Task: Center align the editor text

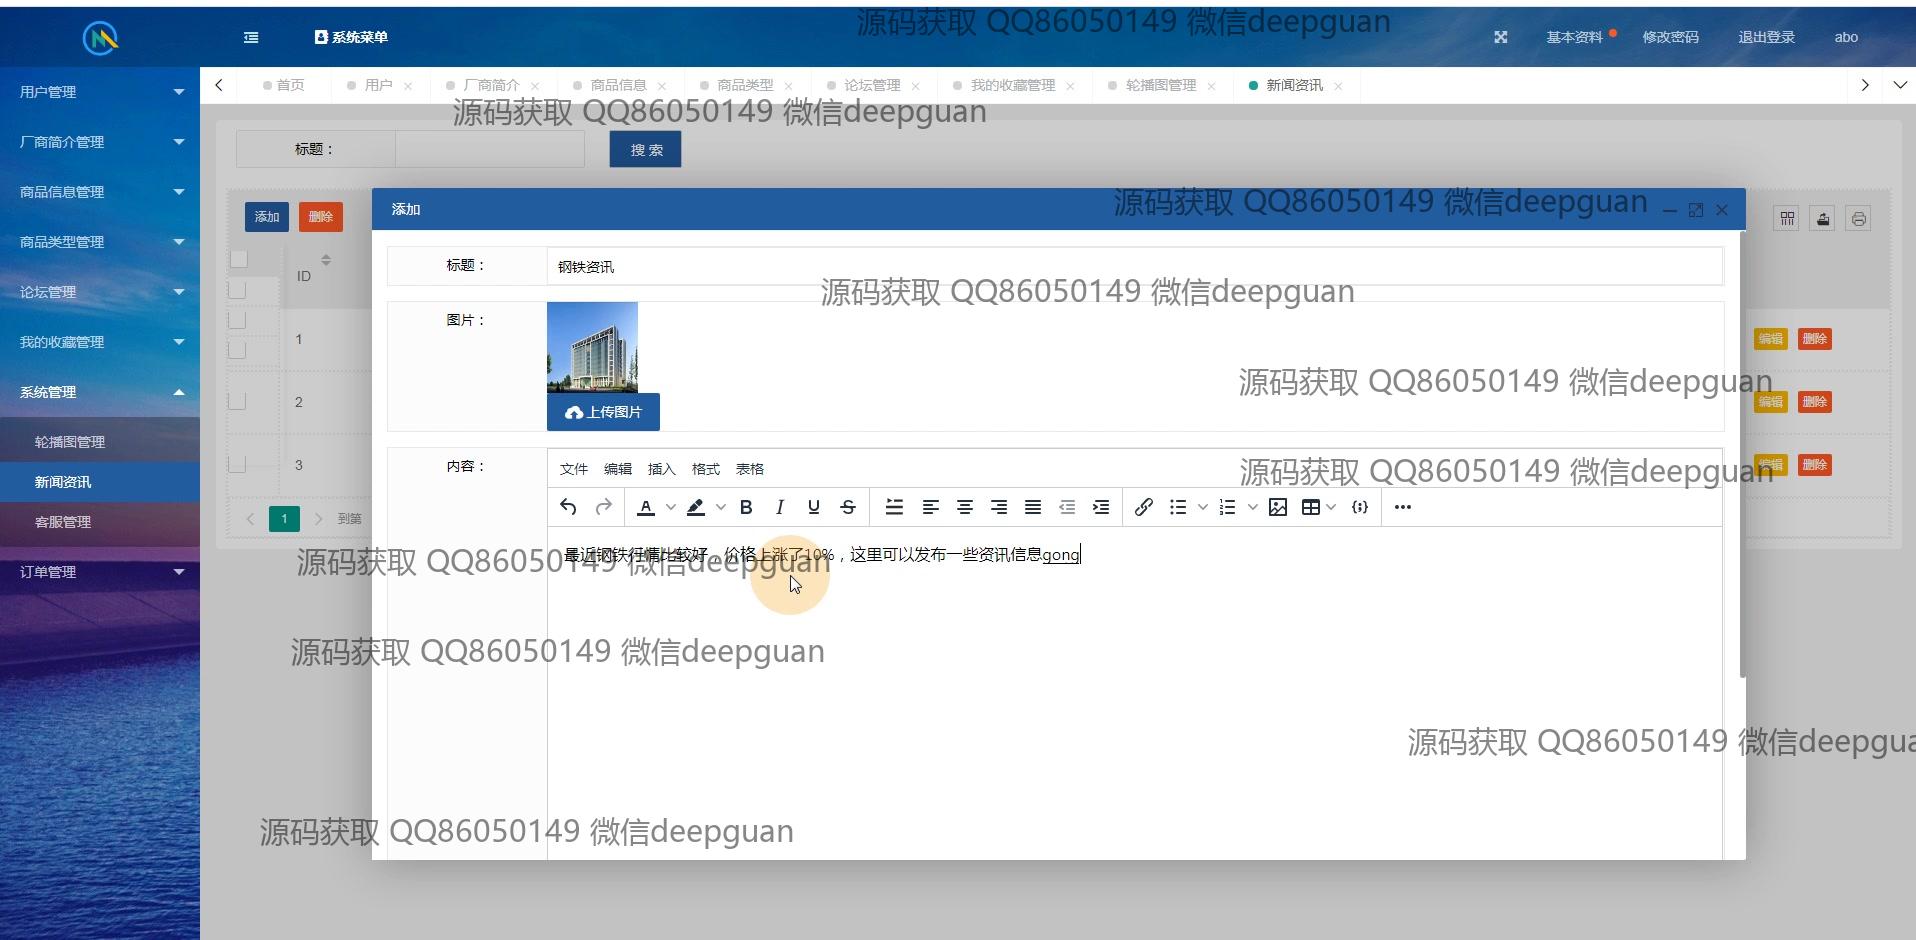Action: [965, 507]
